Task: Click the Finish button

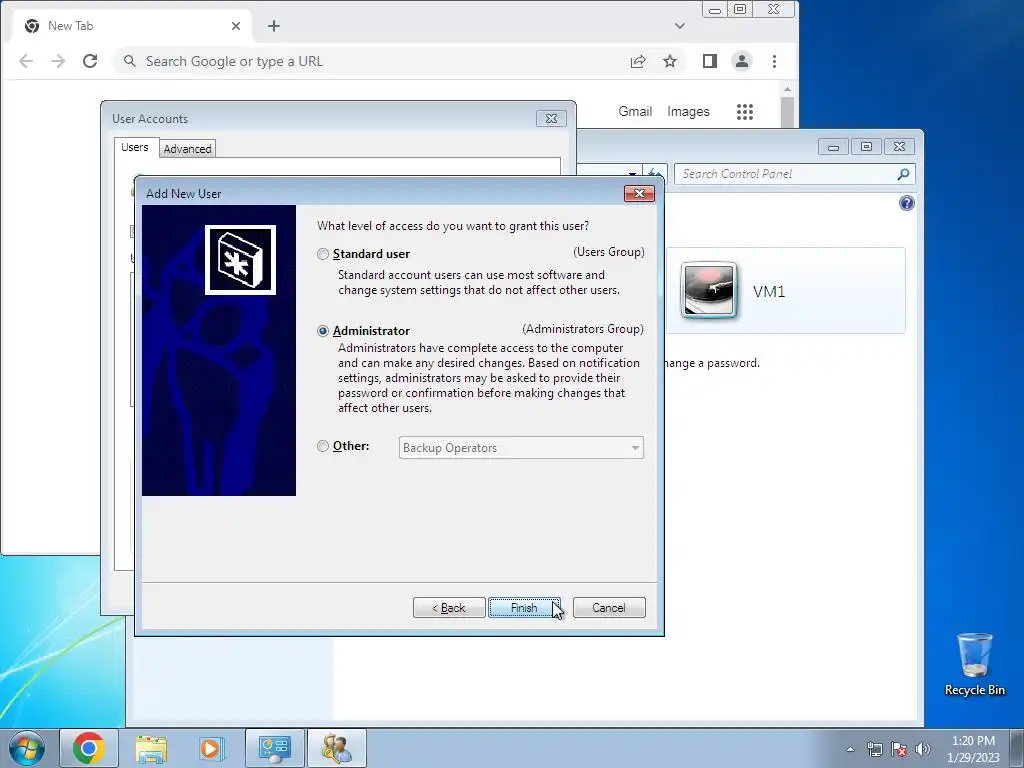Action: tap(524, 608)
